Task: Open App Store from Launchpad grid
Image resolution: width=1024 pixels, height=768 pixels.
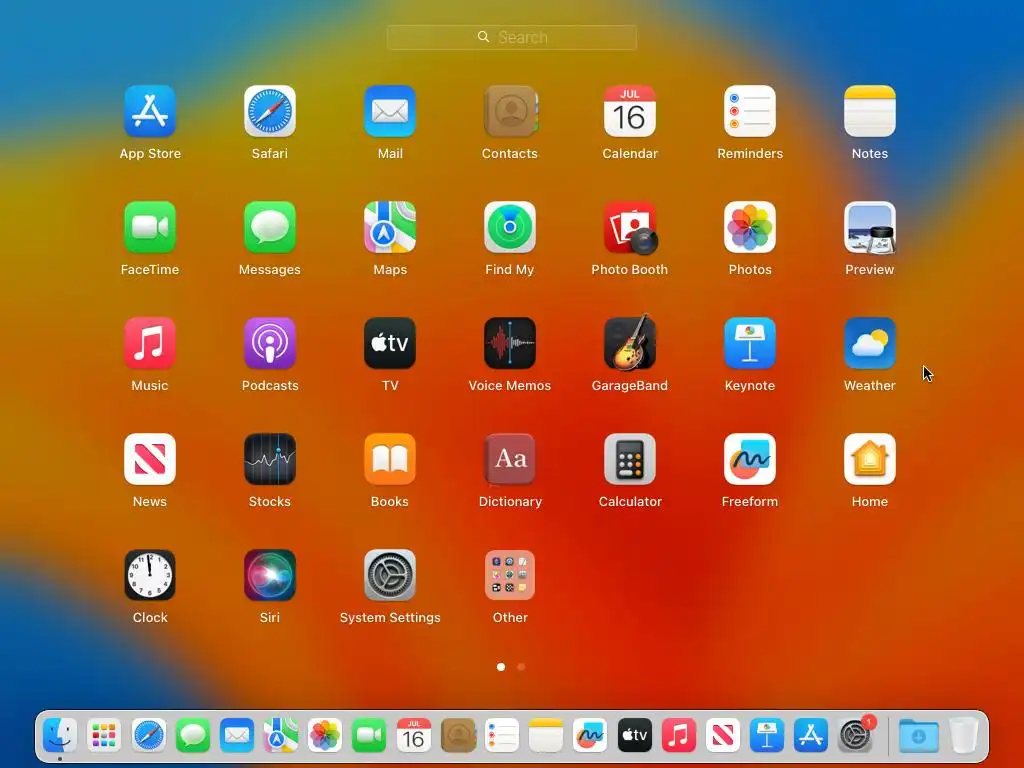Action: point(150,111)
